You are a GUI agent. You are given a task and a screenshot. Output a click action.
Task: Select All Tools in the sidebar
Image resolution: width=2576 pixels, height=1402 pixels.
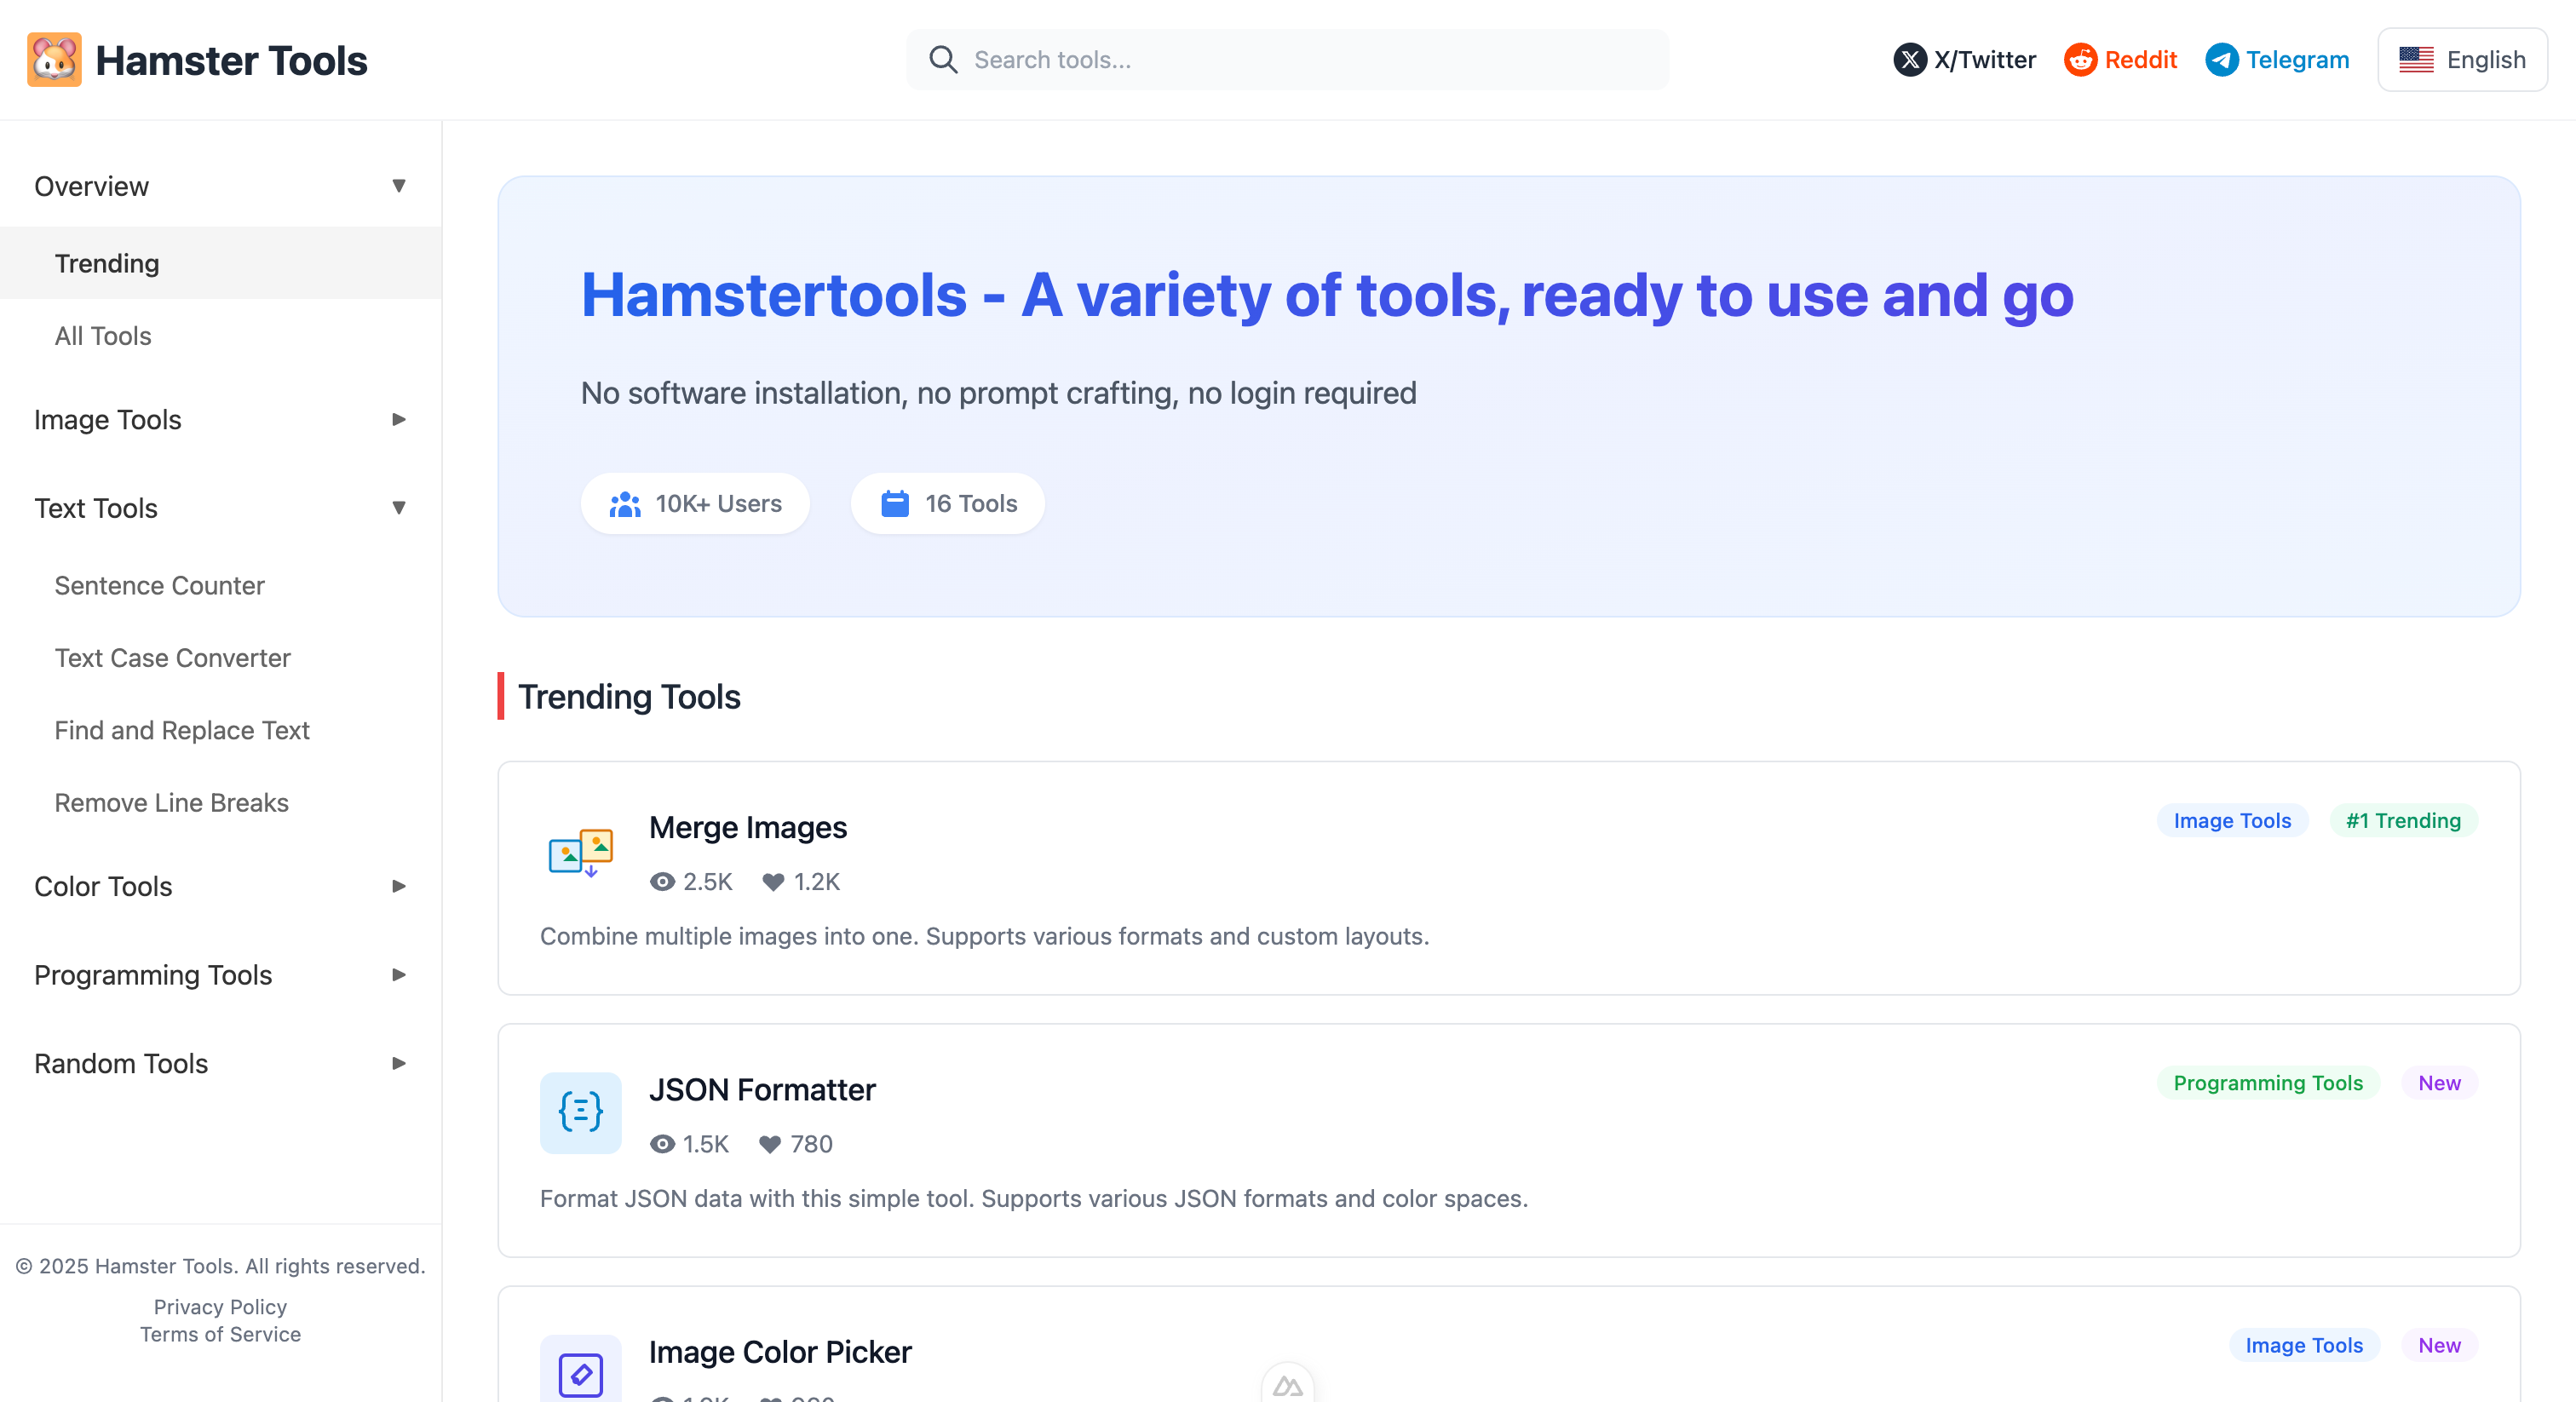[220, 336]
